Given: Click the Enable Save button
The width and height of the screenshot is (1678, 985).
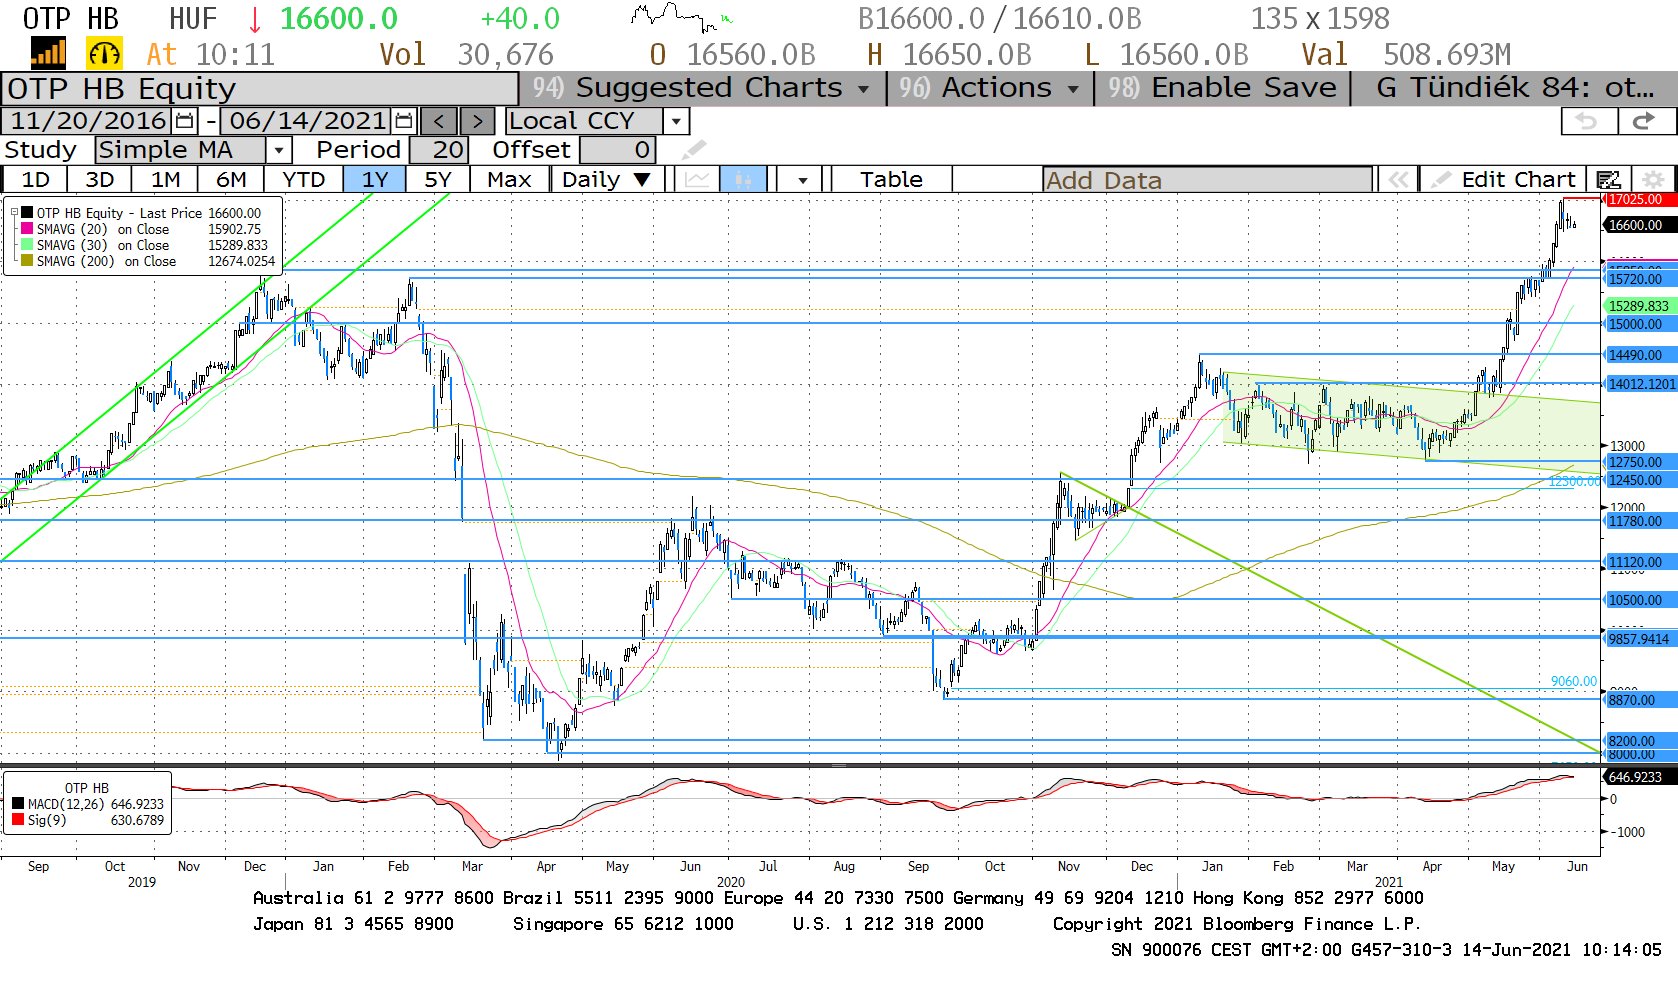Looking at the screenshot, I should 1222,88.
